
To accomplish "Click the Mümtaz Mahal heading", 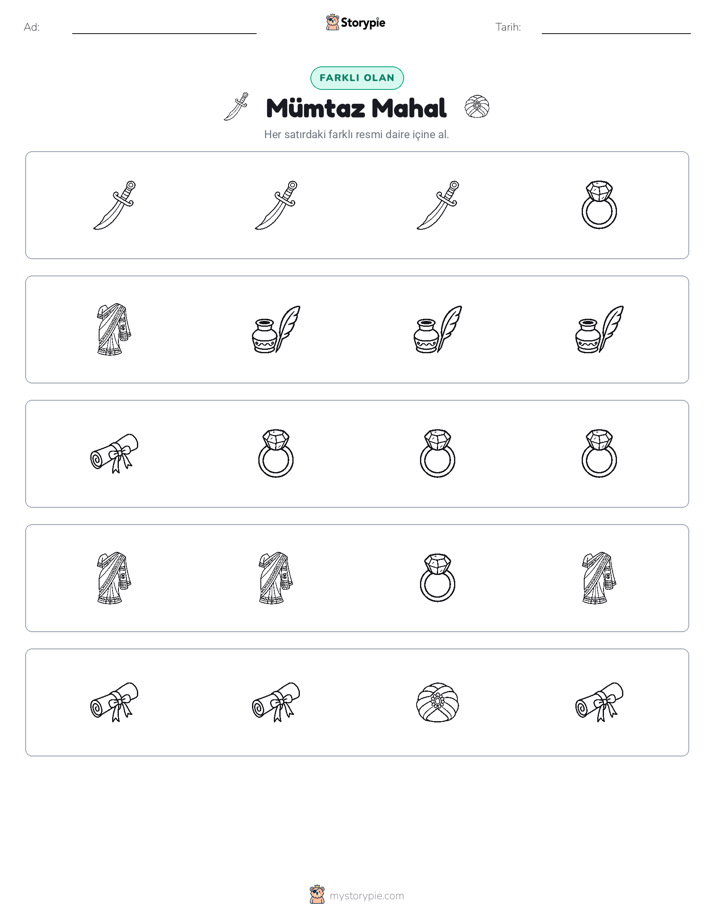I will click(356, 108).
